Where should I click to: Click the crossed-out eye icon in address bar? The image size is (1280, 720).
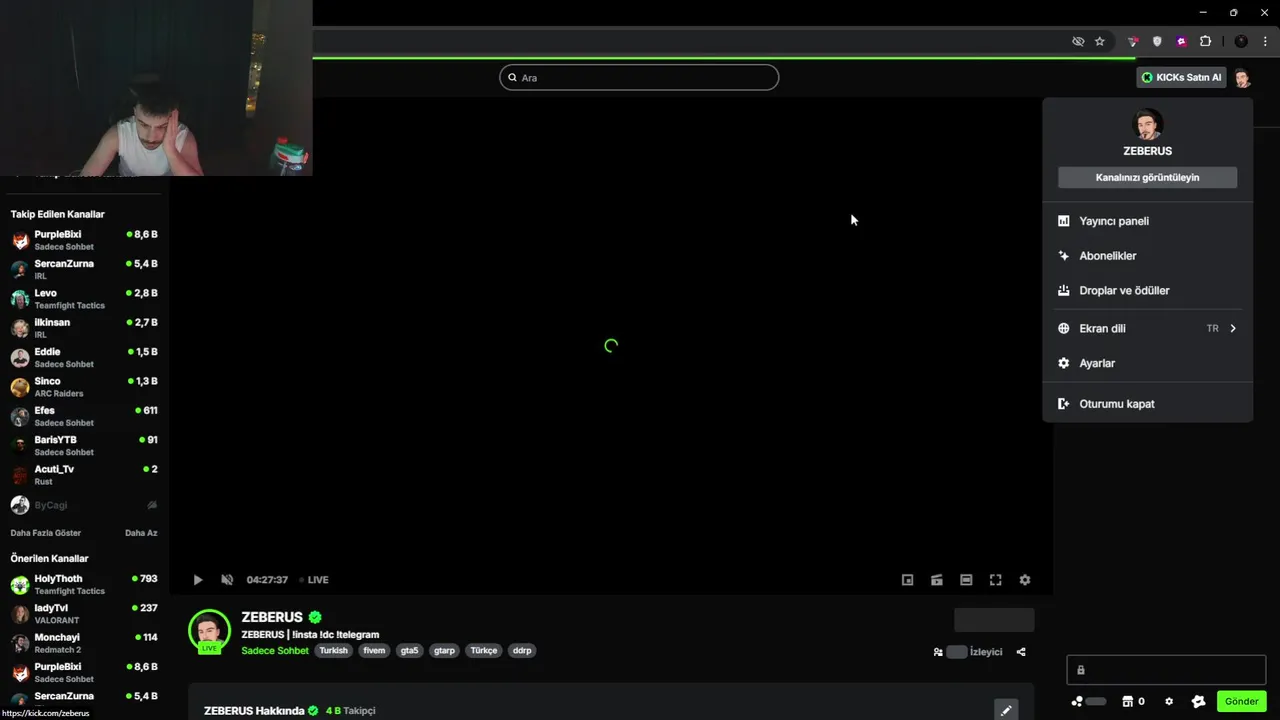tap(1078, 41)
